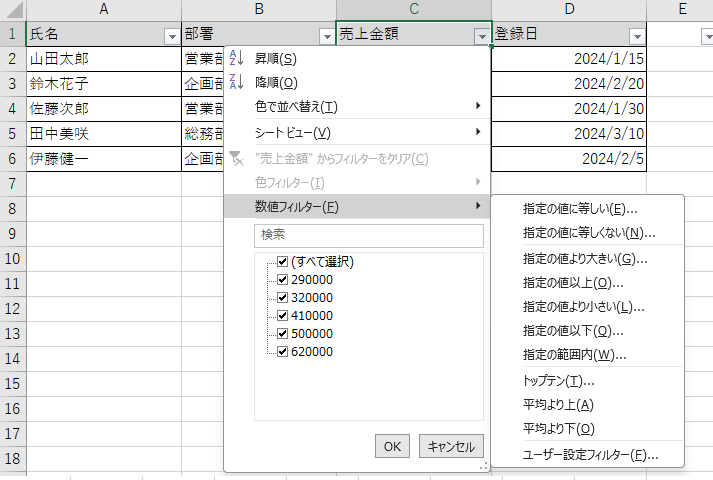The width and height of the screenshot is (713, 480).
Task: Uncheck the 290000 checkbox
Action: coord(282,280)
